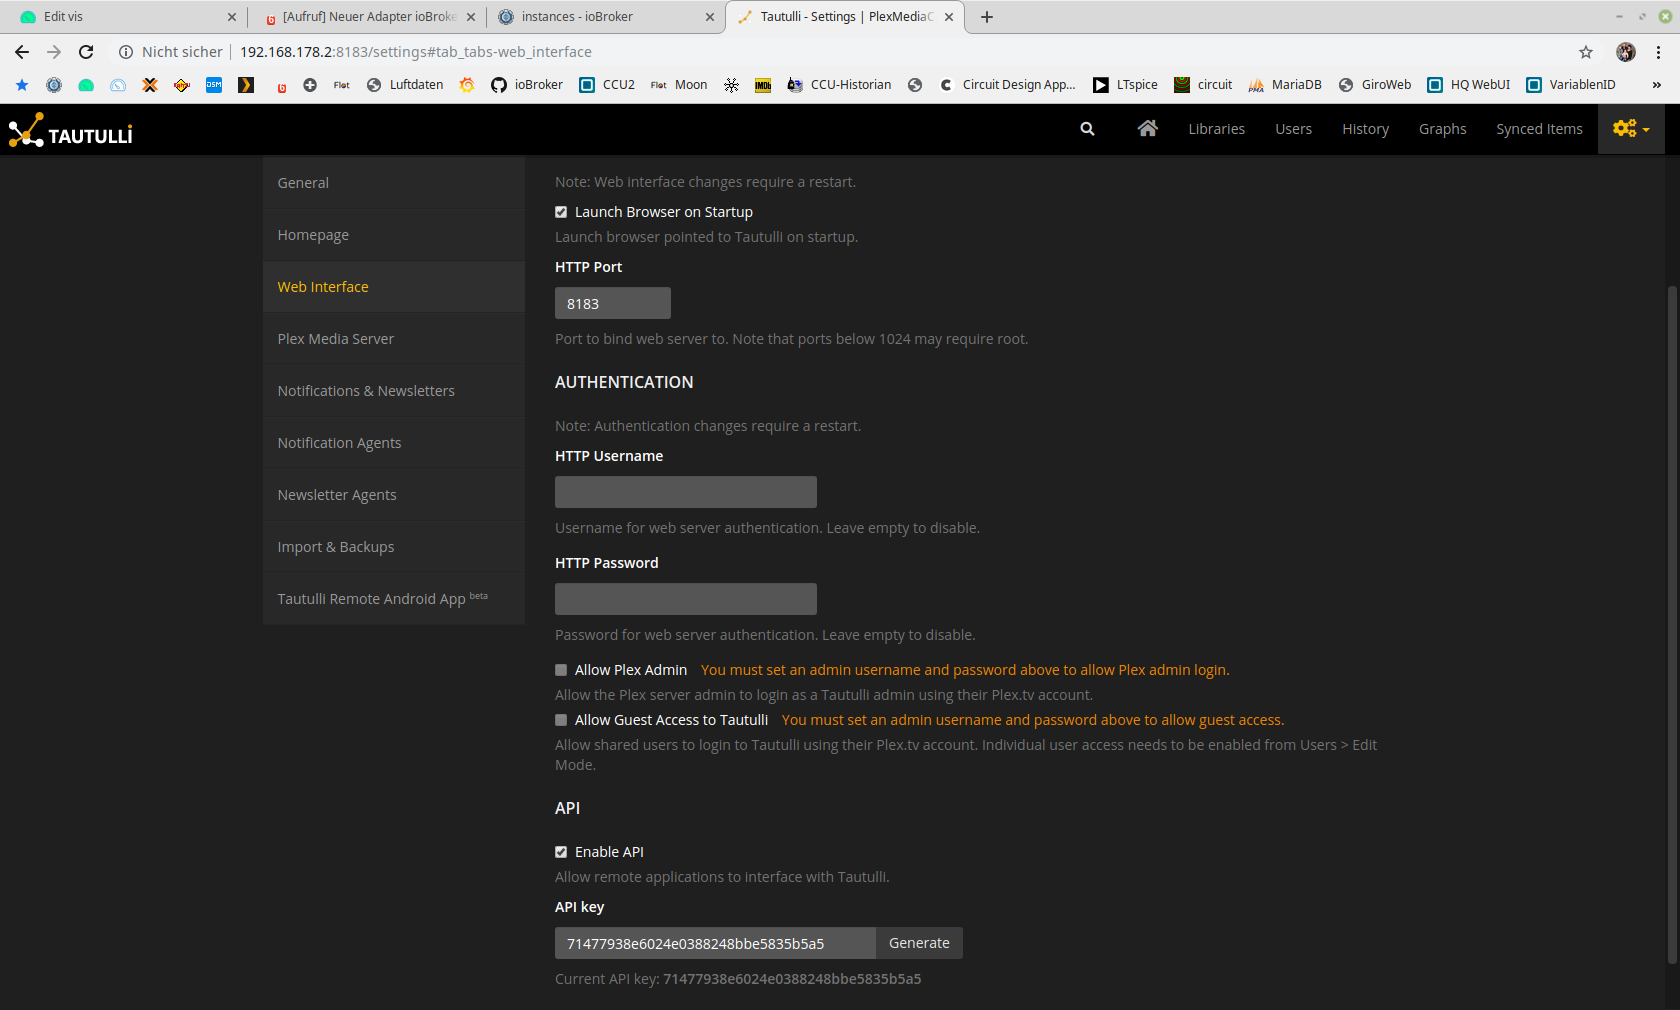Screen dimensions: 1680x1010
Task: Open Notification Agents settings
Action: tap(394, 443)
